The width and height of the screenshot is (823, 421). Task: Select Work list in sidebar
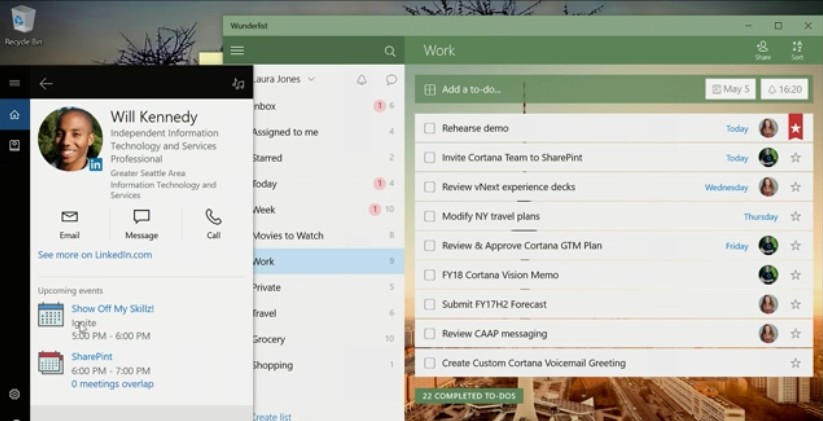pos(329,261)
